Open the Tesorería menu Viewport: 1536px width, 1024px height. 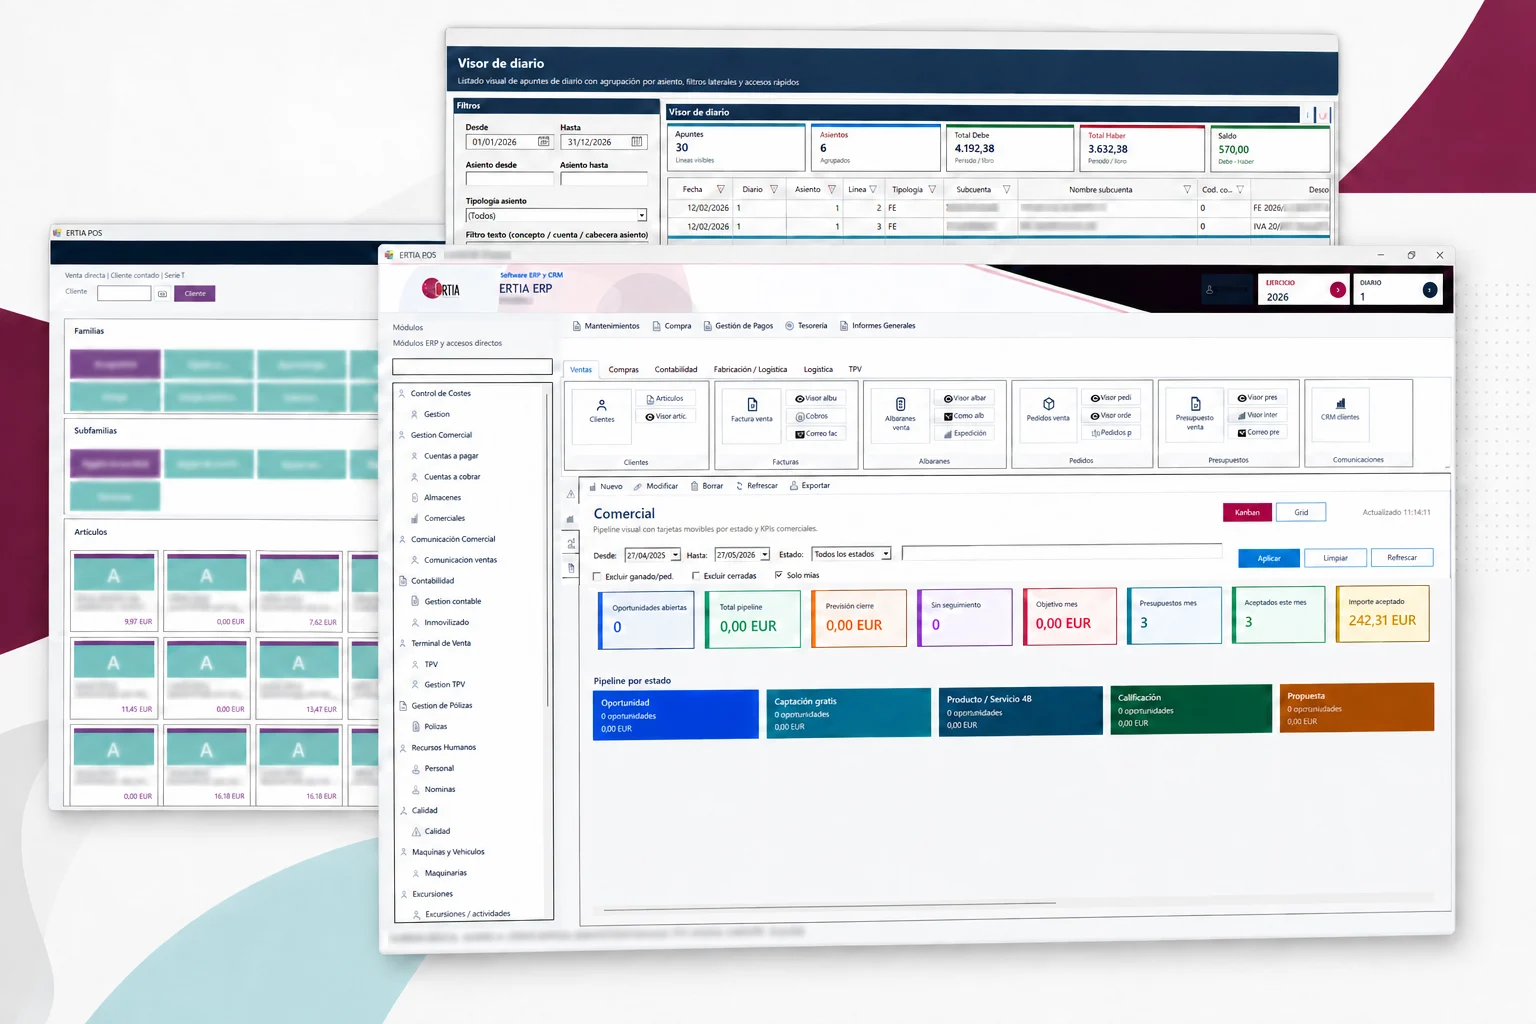(x=806, y=326)
